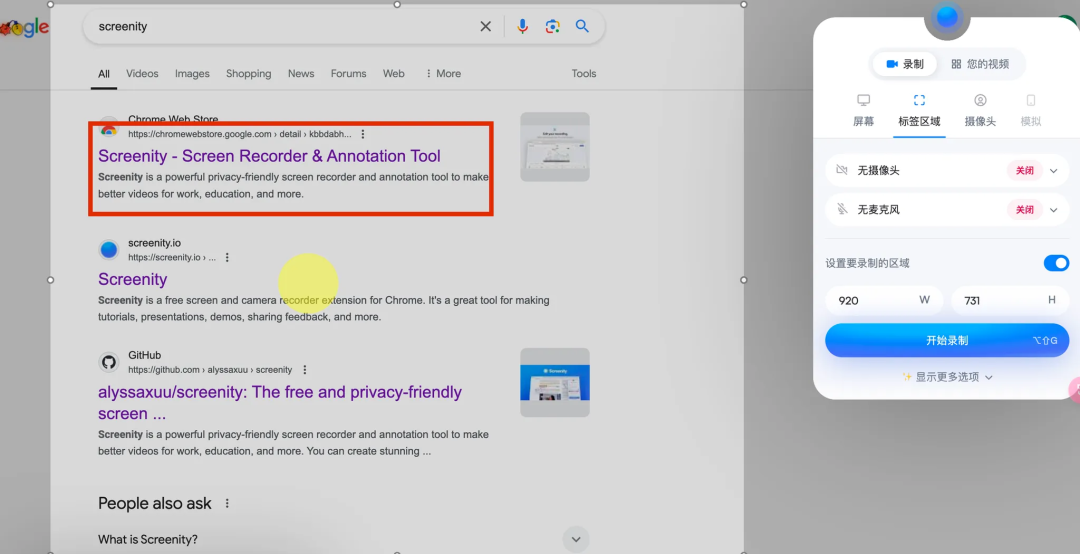The image size is (1080, 554).
Task: Click the https://screenity.io URL text
Action: click(x=172, y=258)
